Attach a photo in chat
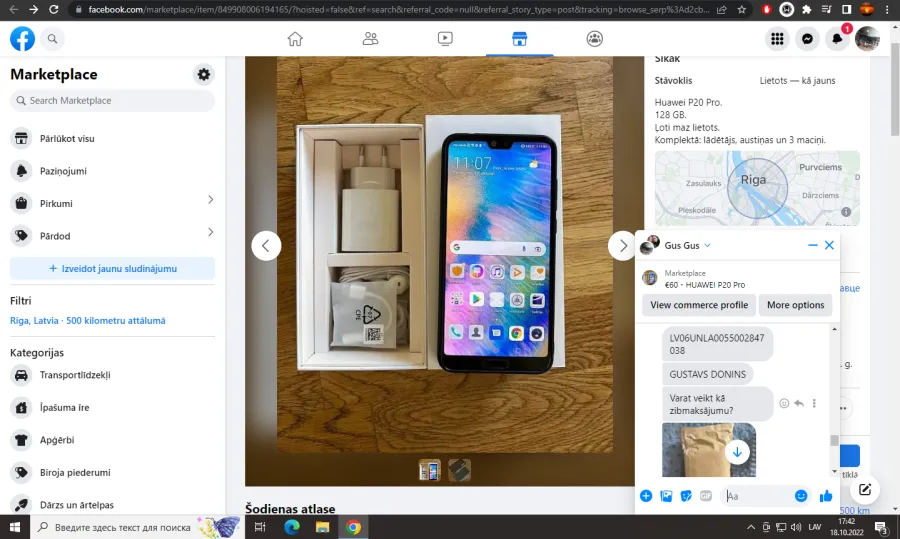This screenshot has width=900, height=539. click(x=666, y=496)
